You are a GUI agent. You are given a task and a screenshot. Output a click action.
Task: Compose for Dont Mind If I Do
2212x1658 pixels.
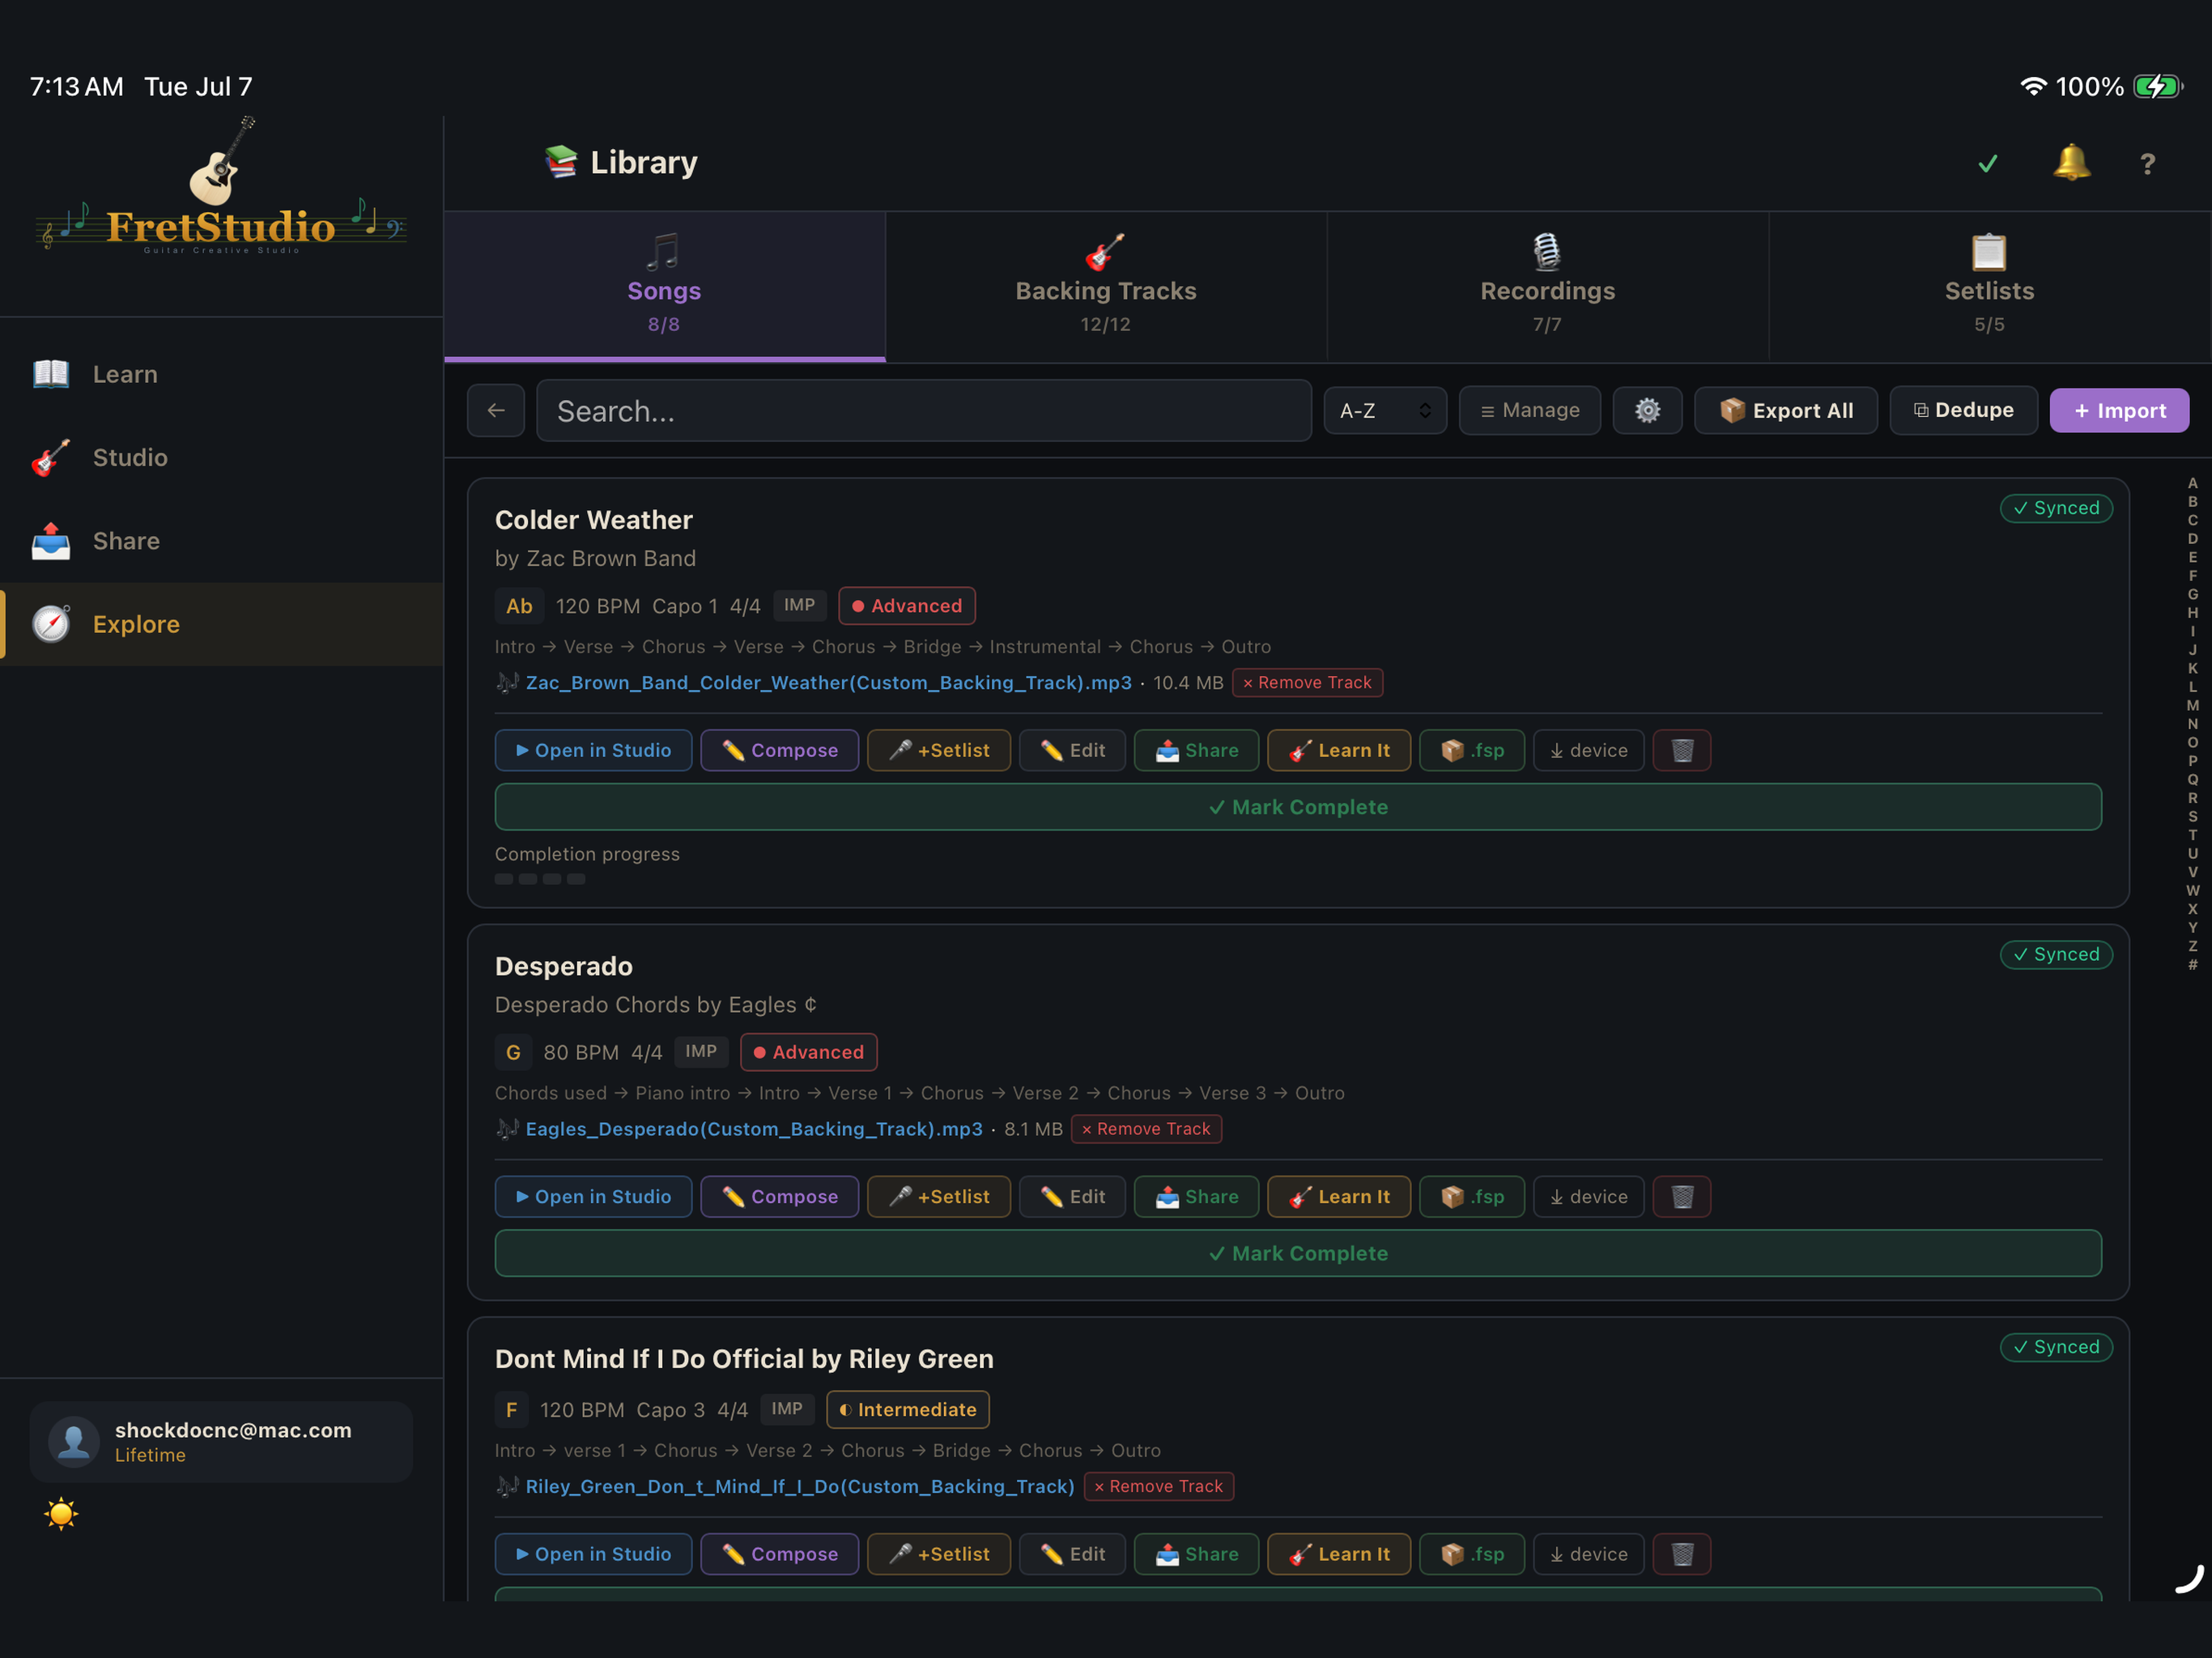(779, 1554)
